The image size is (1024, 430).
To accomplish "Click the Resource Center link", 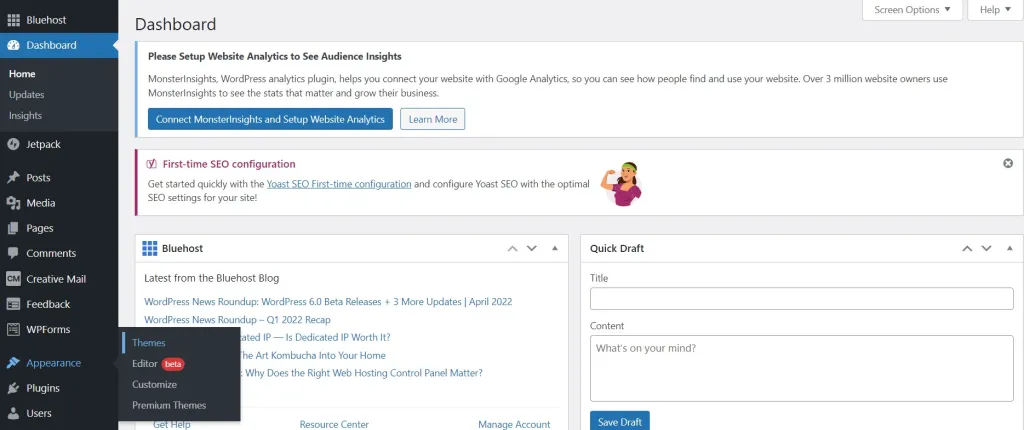I will [334, 424].
